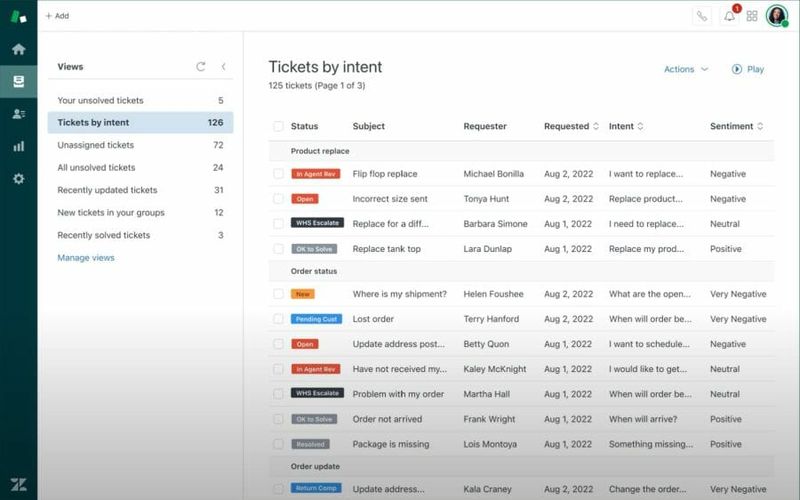The width and height of the screenshot is (800, 500).
Task: Check the Problem with my order ticket
Action: [278, 394]
